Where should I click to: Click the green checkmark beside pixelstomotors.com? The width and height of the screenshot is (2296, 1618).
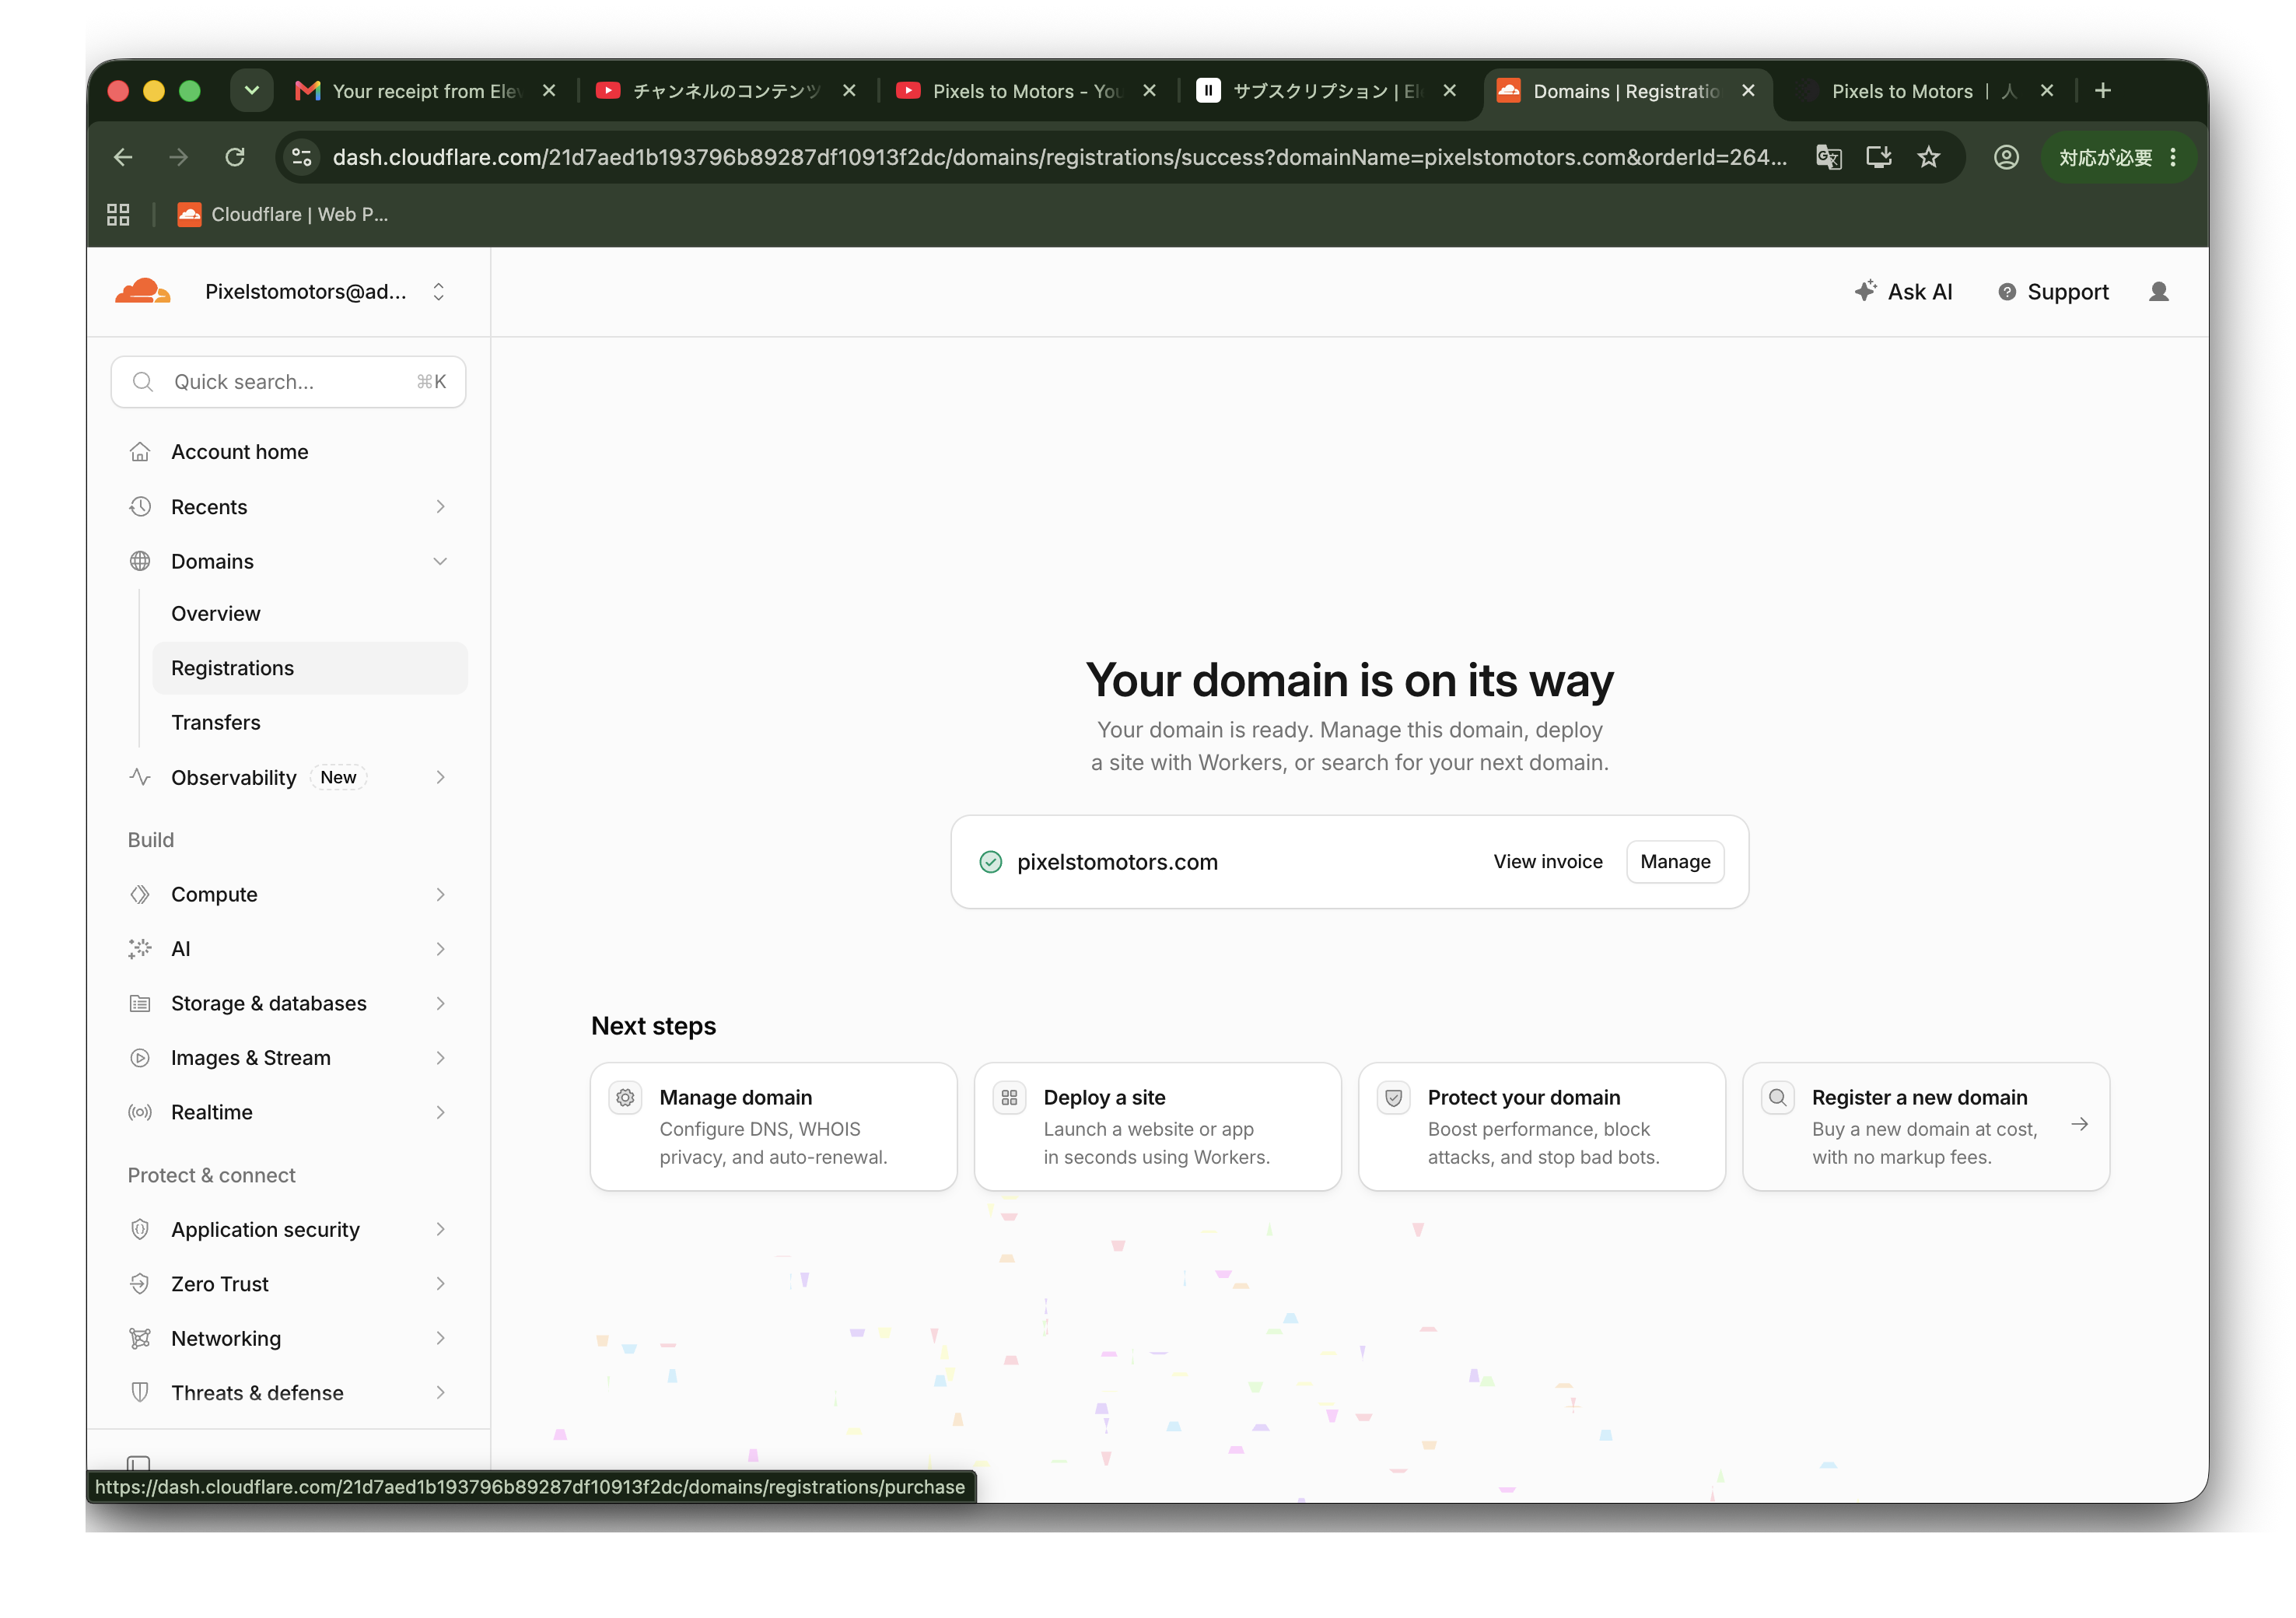pyautogui.click(x=990, y=861)
